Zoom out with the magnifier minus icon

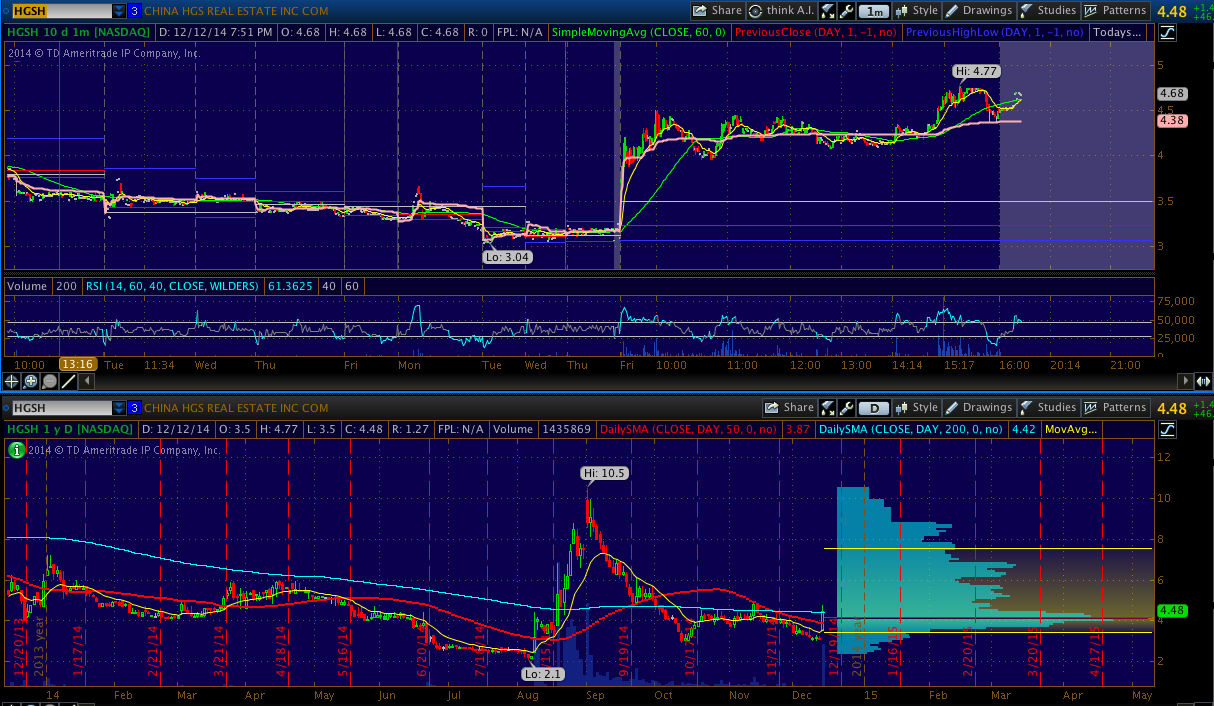(x=50, y=381)
